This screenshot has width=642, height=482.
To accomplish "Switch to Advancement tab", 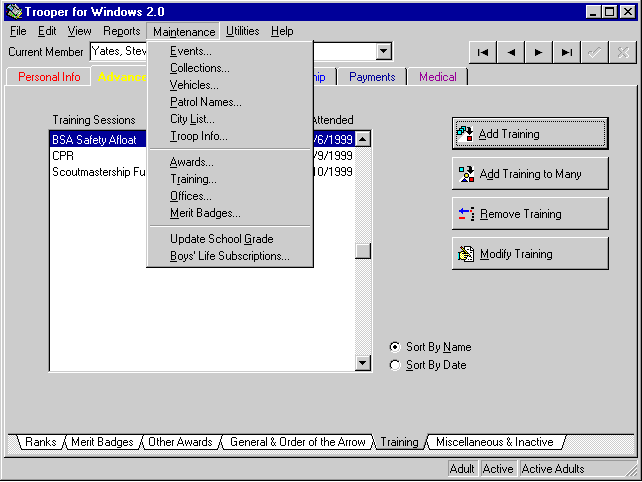I will point(121,77).
